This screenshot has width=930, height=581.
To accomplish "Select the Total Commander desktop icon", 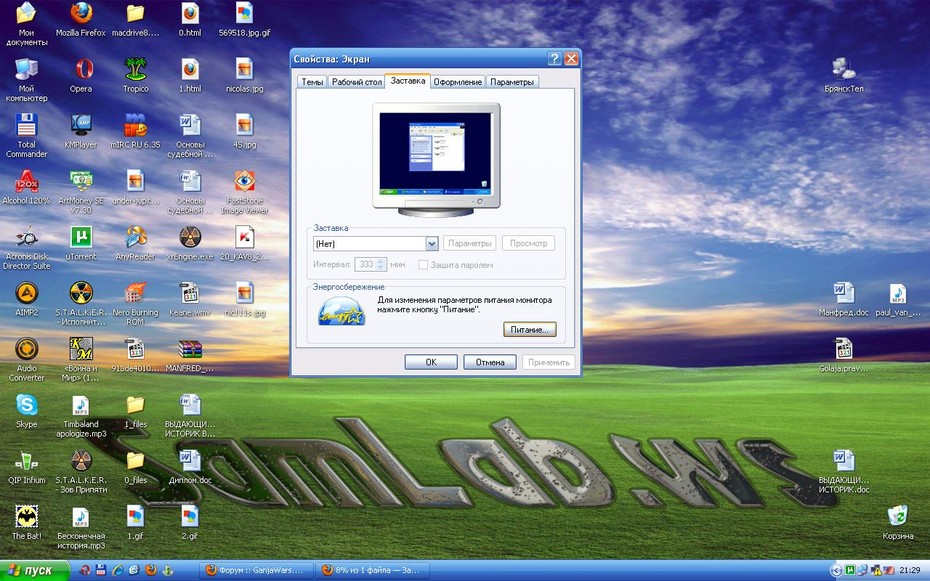I will click(26, 136).
